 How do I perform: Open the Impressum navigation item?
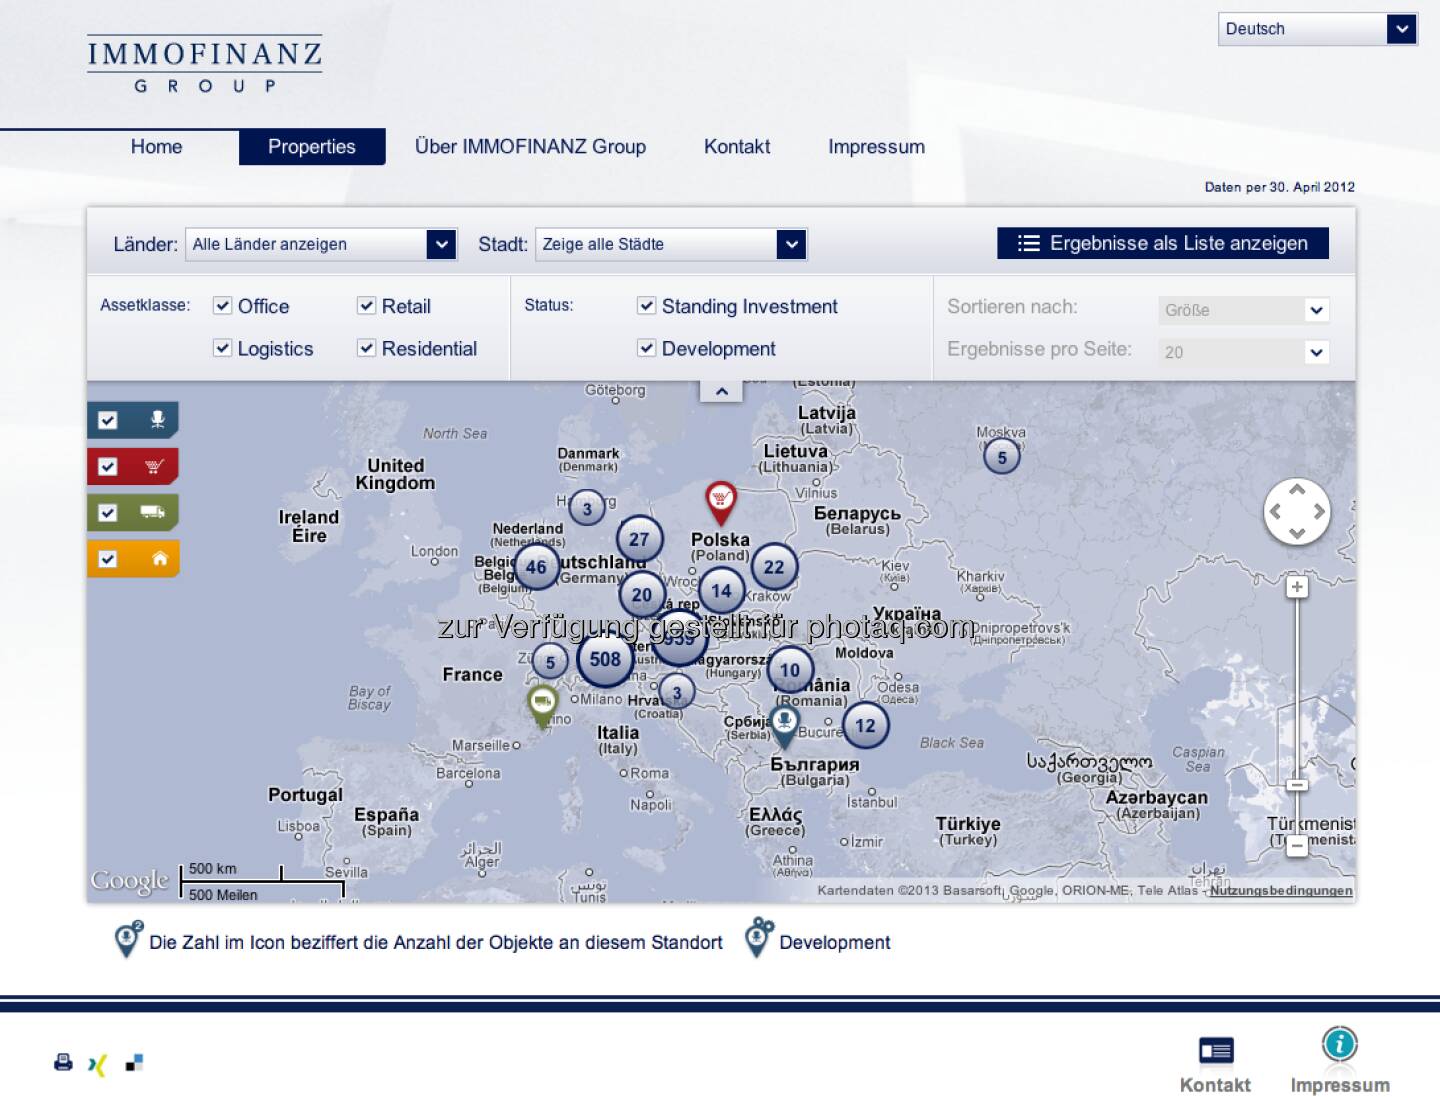click(876, 147)
